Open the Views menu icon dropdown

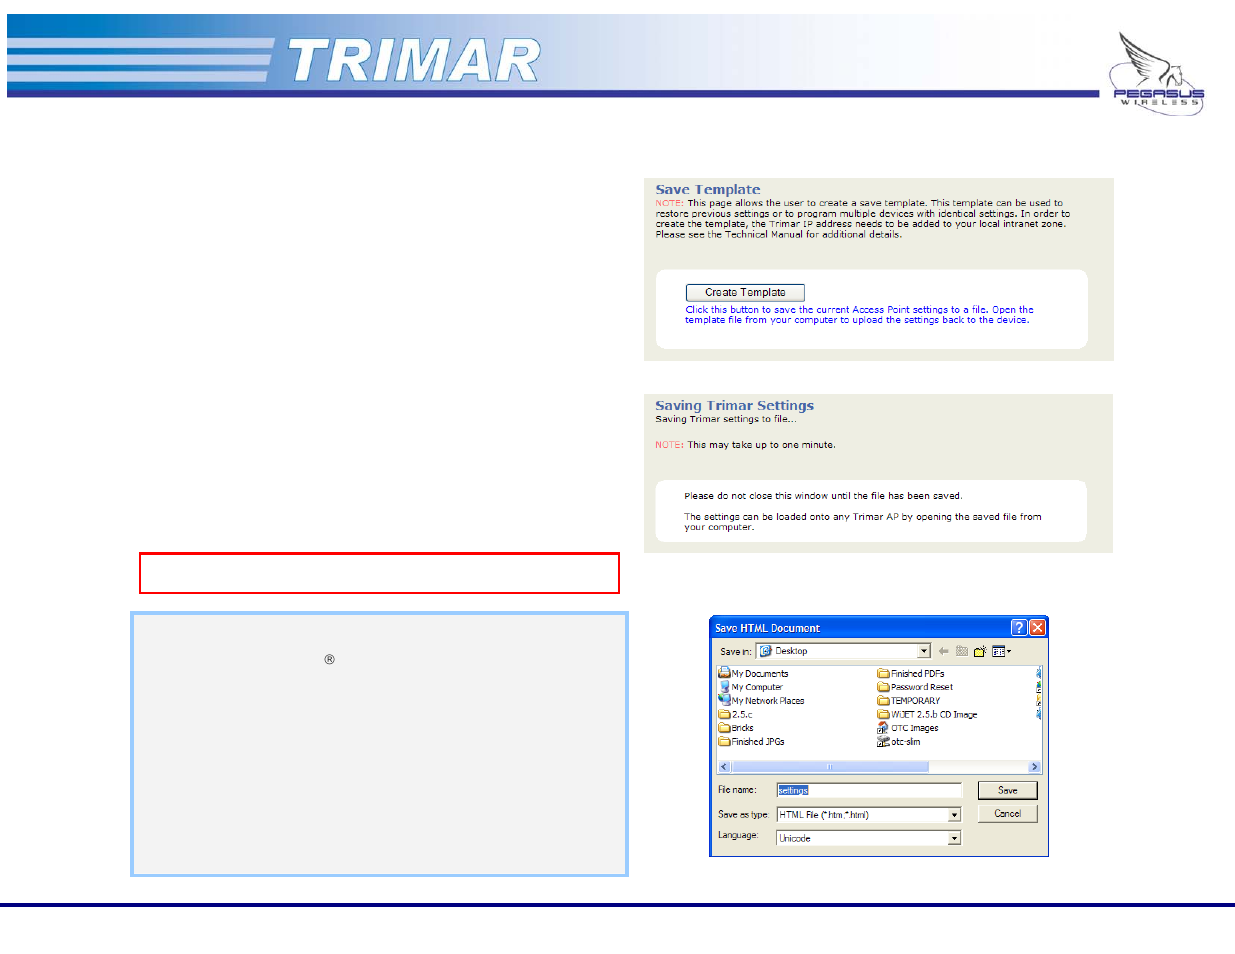point(1002,651)
